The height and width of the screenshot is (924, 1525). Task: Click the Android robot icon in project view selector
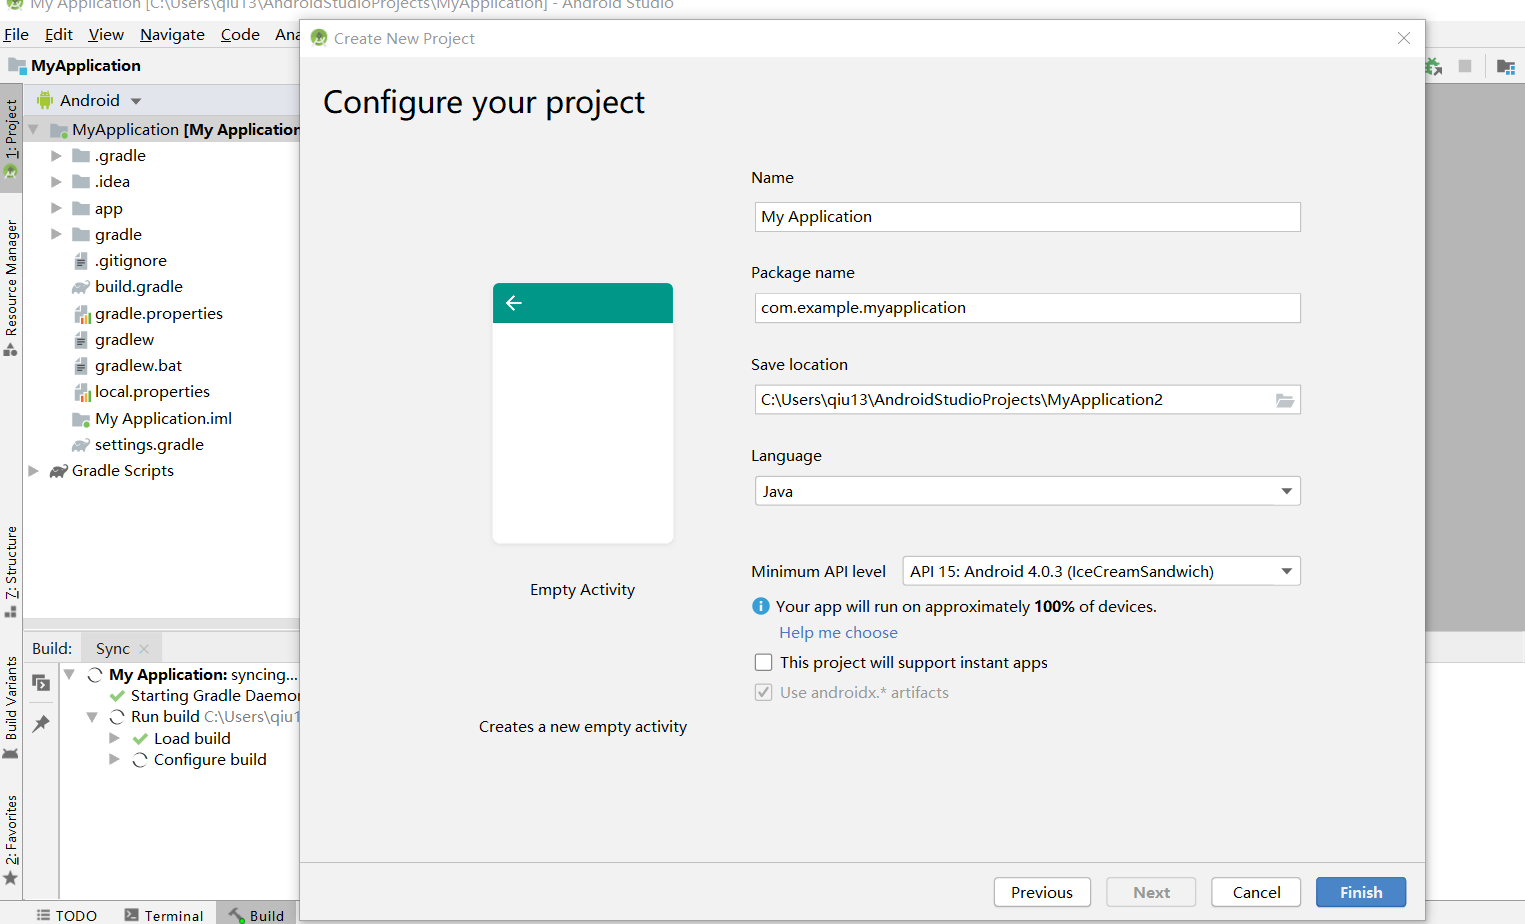click(x=45, y=100)
